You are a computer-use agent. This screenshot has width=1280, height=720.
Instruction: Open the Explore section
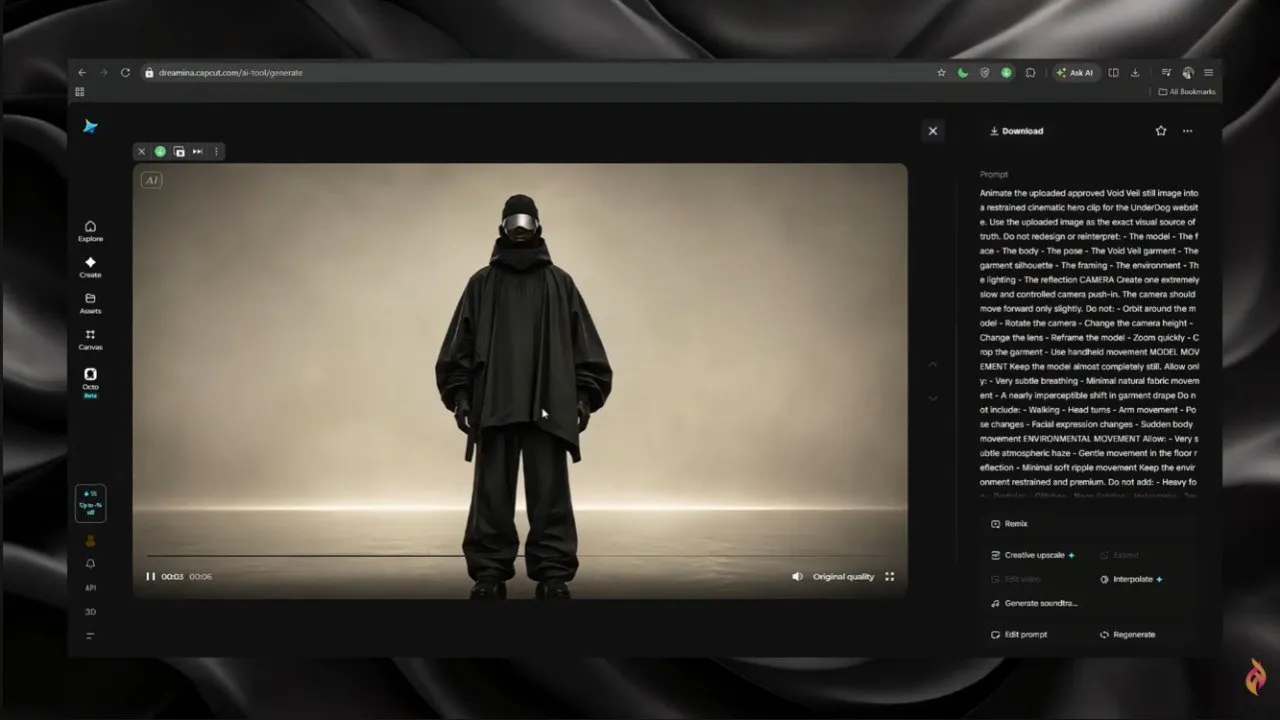(x=90, y=231)
